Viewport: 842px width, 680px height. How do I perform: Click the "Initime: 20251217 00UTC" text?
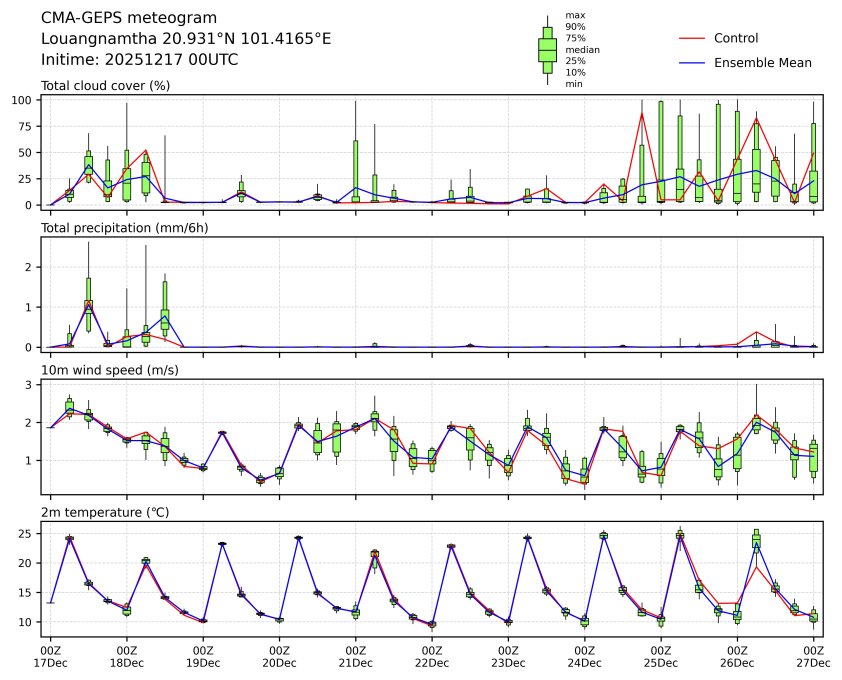(x=139, y=59)
